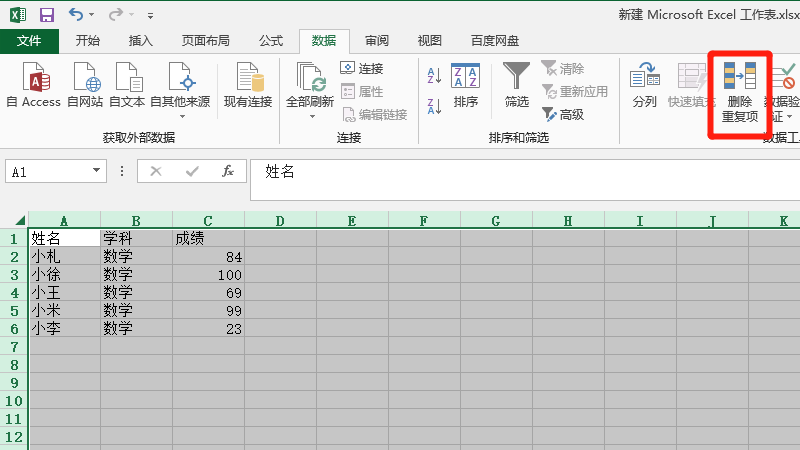The height and width of the screenshot is (450, 800).
Task: Click the formula bar containing 姓名
Action: 525,180
